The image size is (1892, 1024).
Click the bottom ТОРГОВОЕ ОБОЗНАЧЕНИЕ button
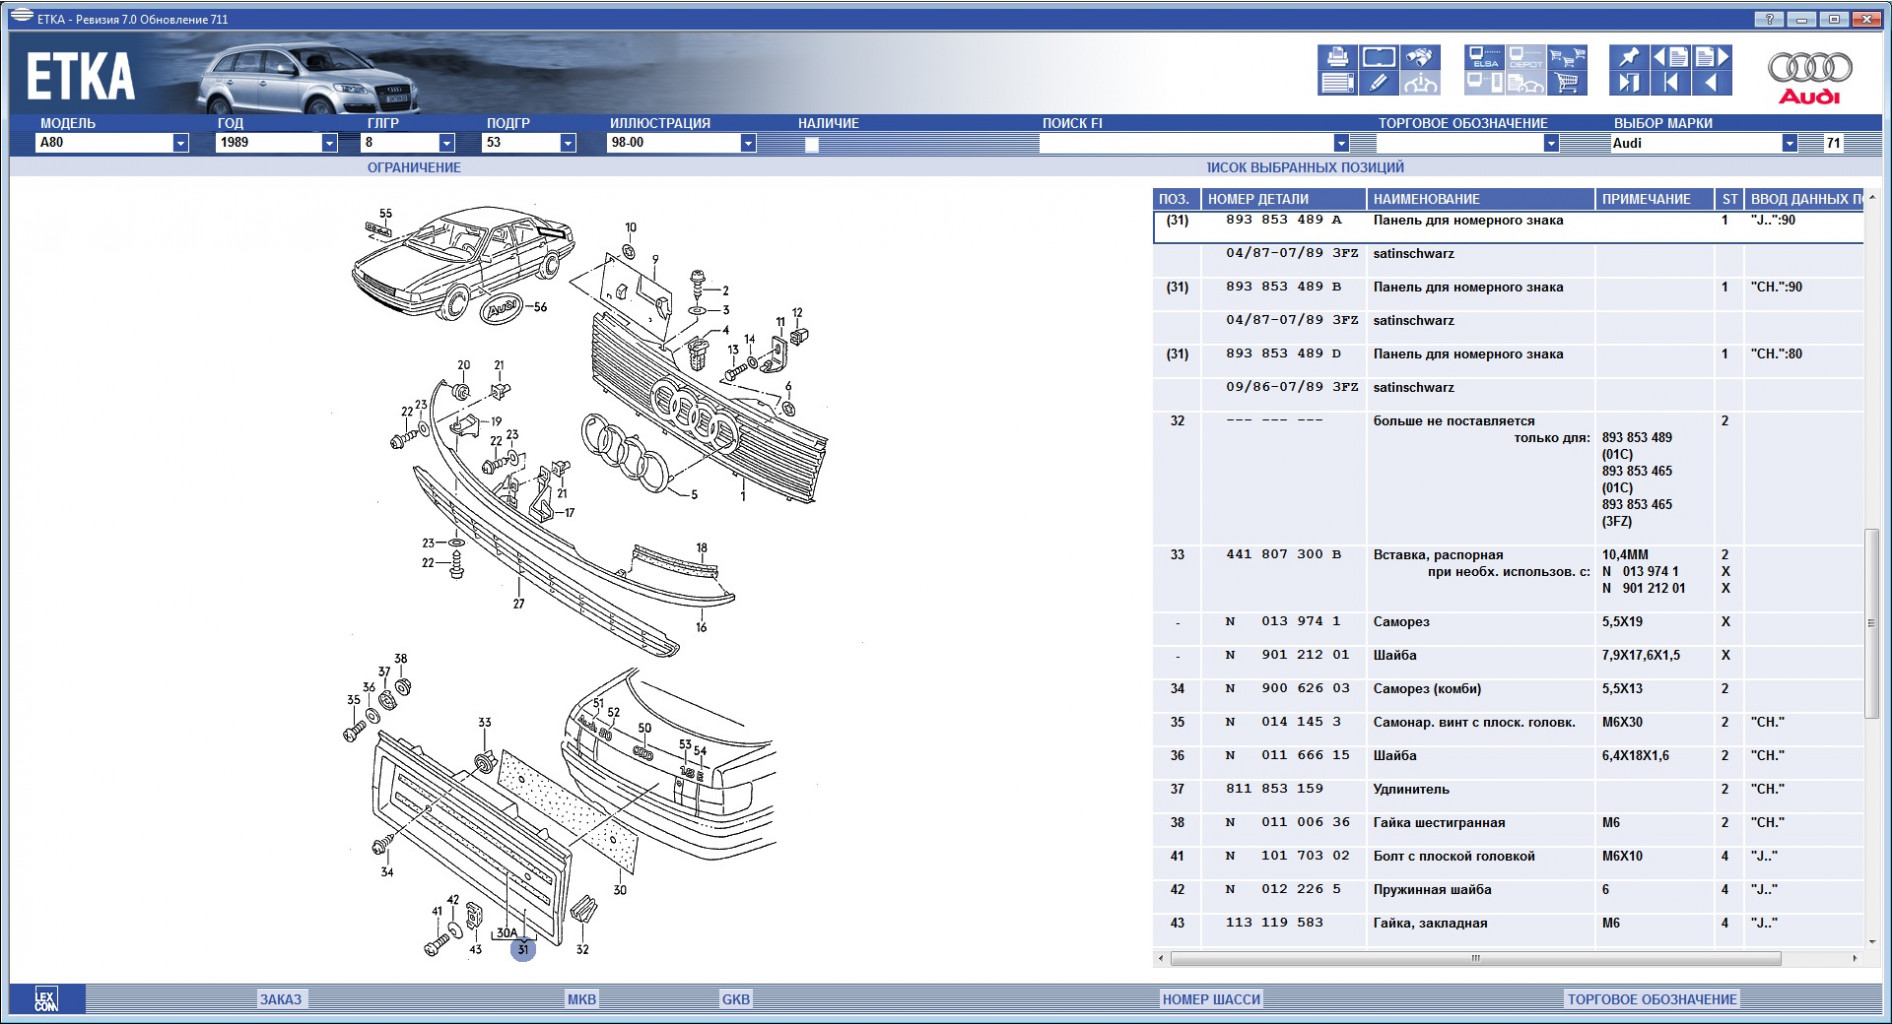coord(1652,999)
